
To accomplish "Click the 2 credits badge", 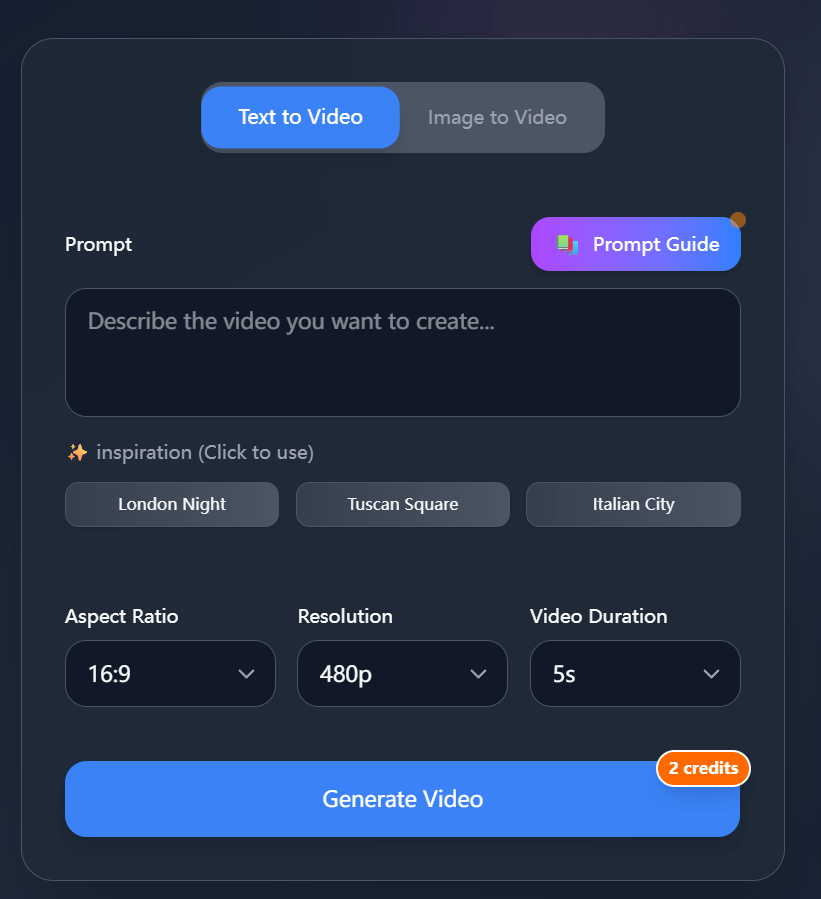I will [x=702, y=768].
